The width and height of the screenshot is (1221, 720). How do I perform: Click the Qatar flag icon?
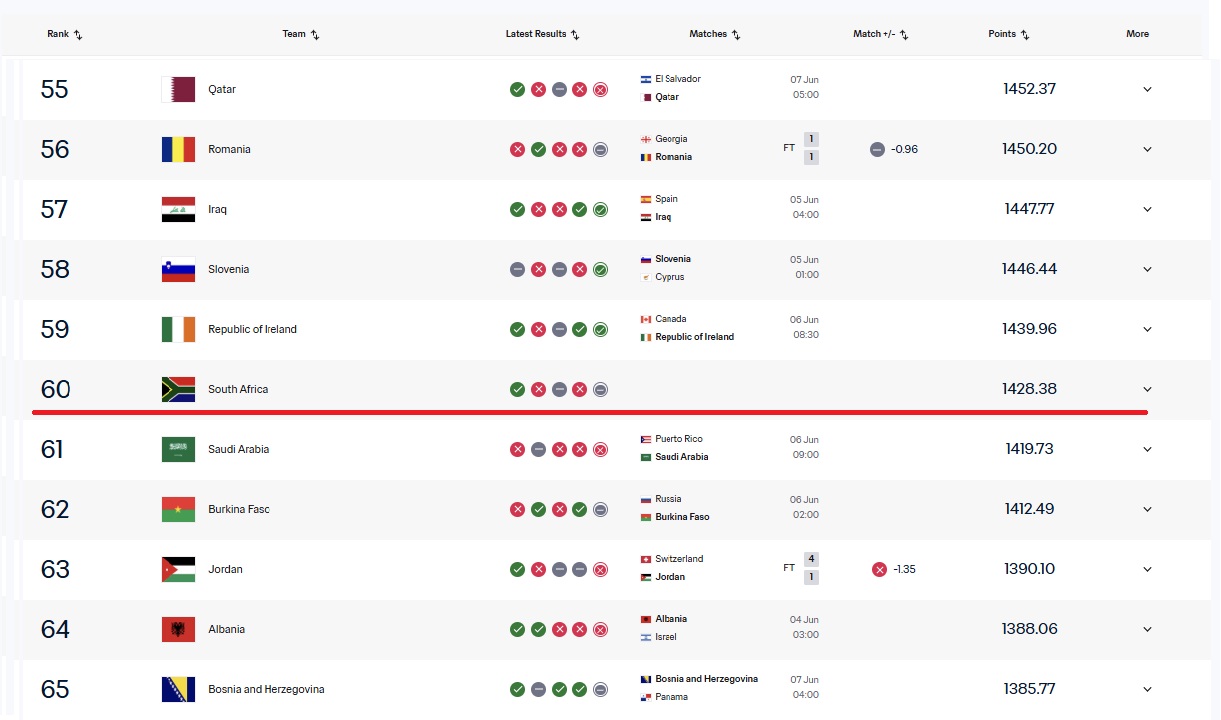[178, 89]
